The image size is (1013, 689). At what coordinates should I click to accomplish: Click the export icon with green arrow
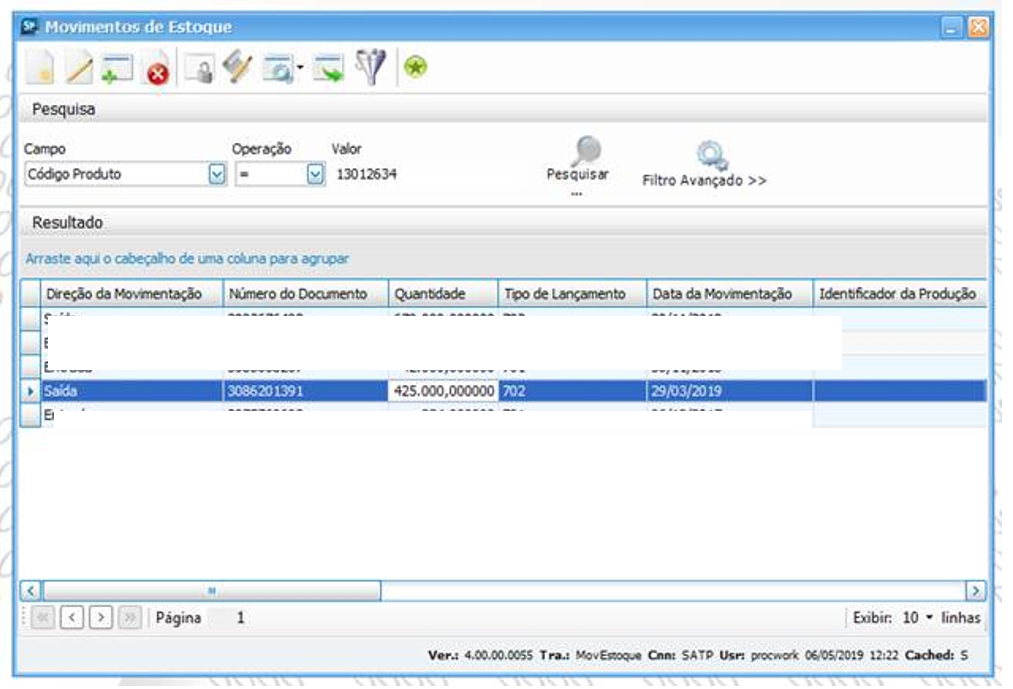[328, 70]
